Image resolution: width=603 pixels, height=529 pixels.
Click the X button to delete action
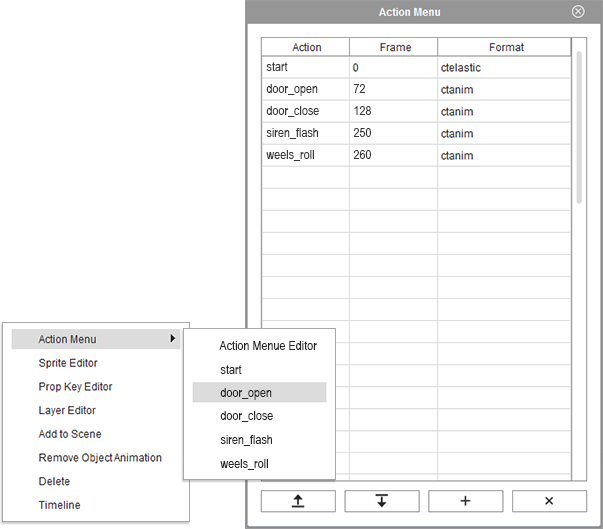(x=549, y=500)
